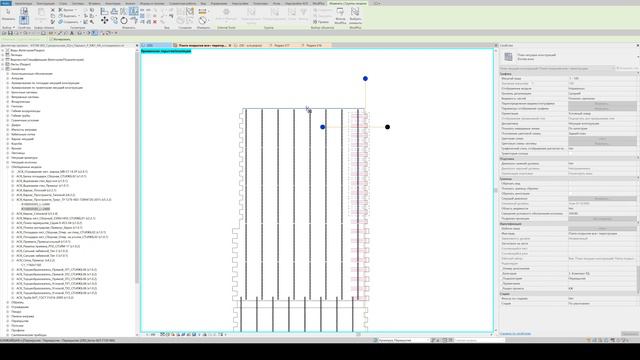
Task: Click the last large icon on the ribbon
Action: 355,12
